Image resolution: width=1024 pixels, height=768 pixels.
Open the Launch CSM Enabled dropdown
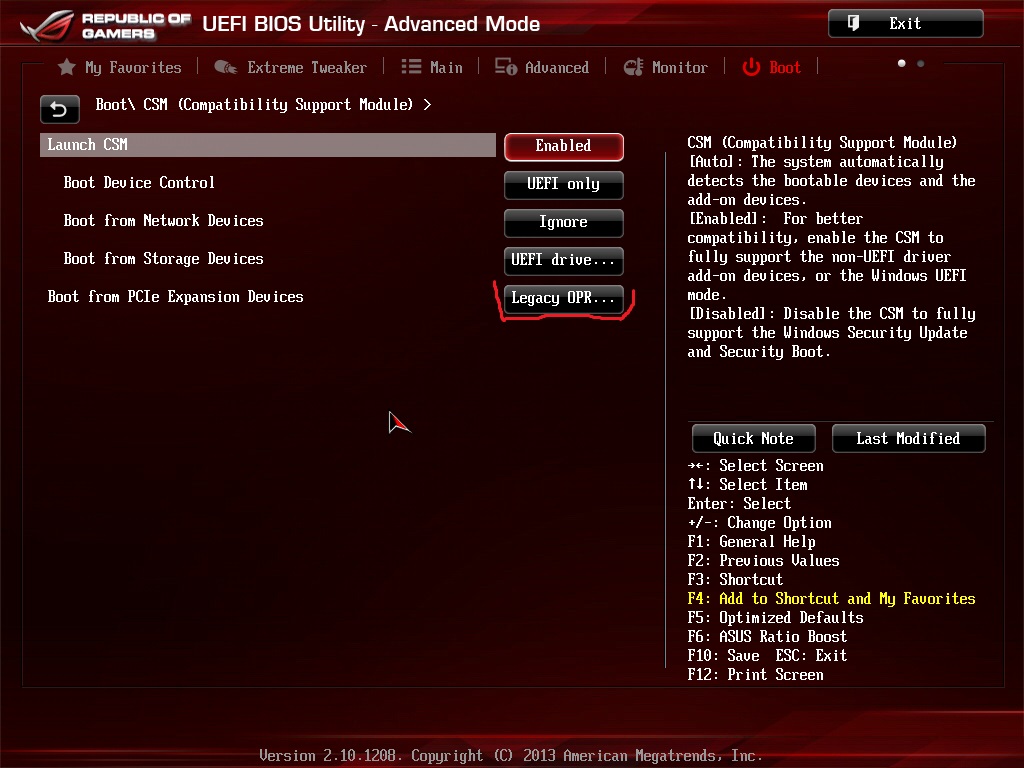(564, 146)
